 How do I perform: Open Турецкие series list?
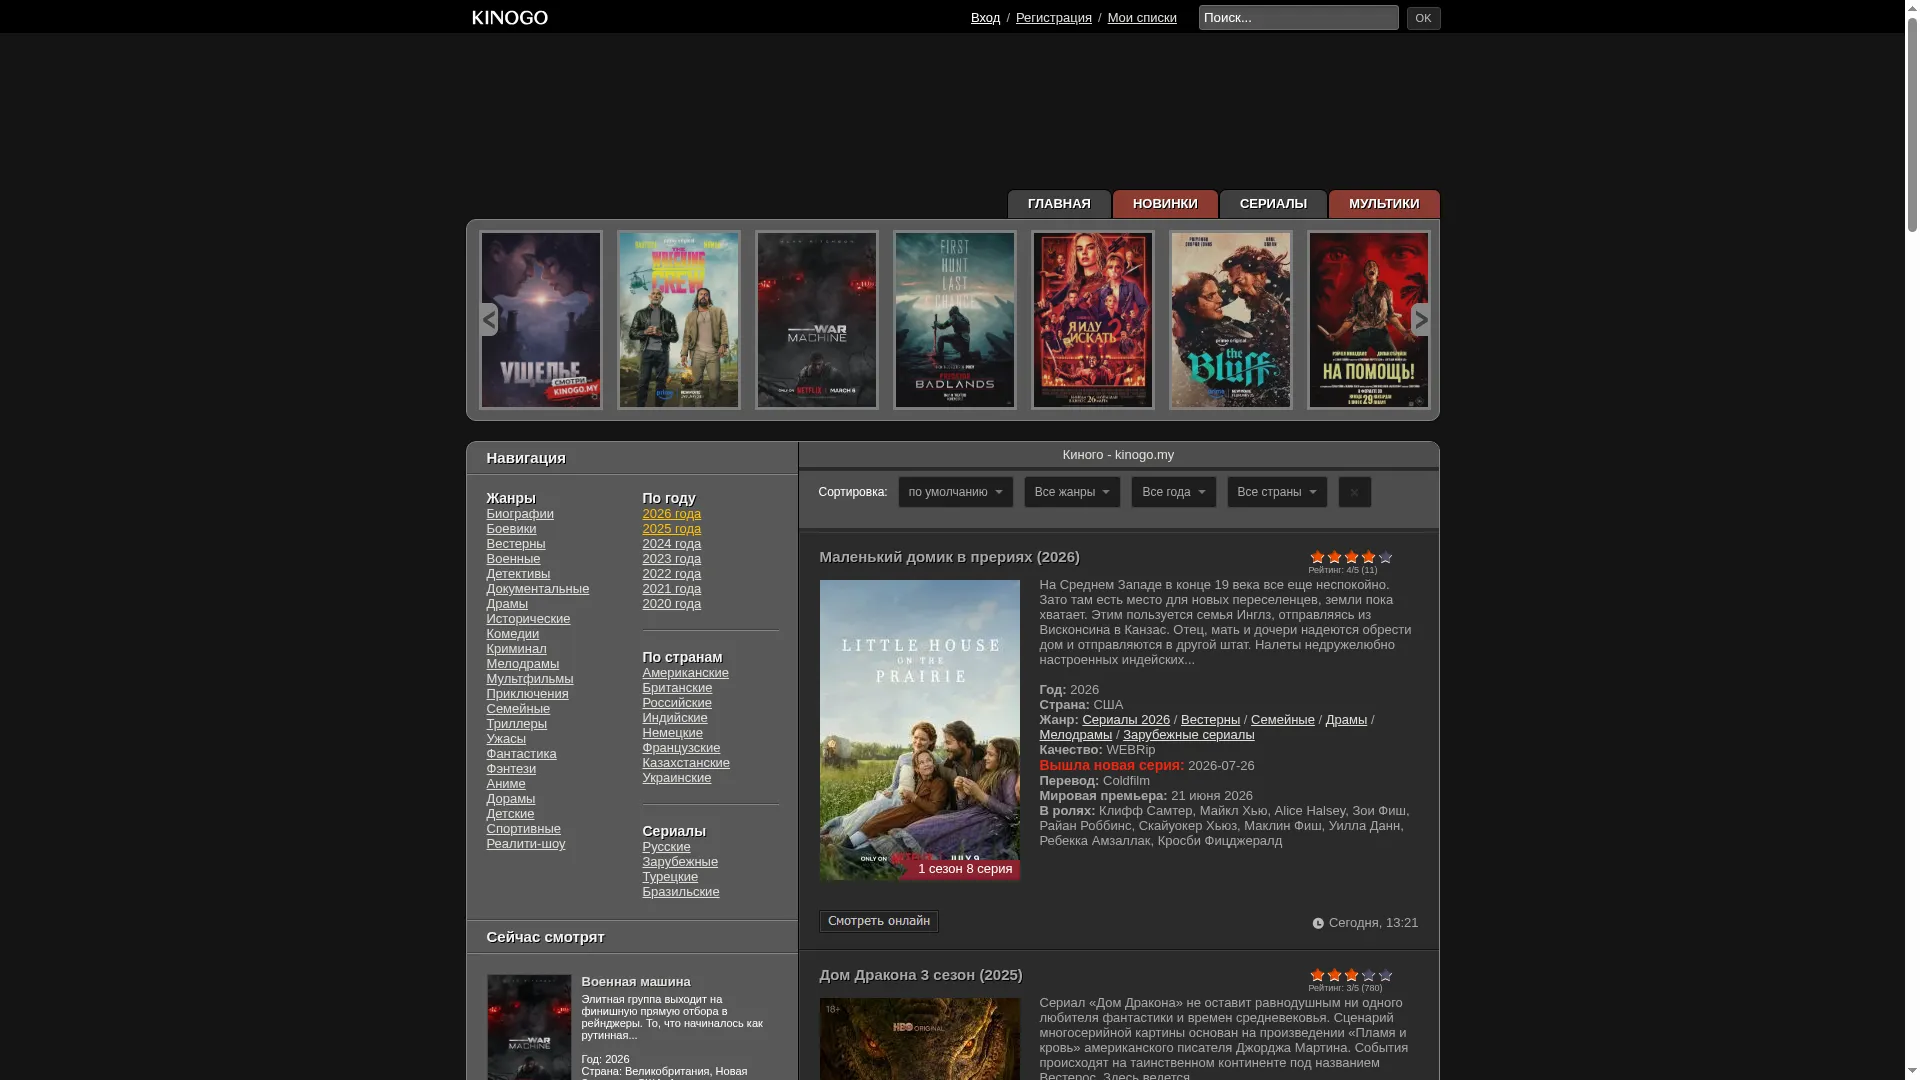pyautogui.click(x=670, y=877)
